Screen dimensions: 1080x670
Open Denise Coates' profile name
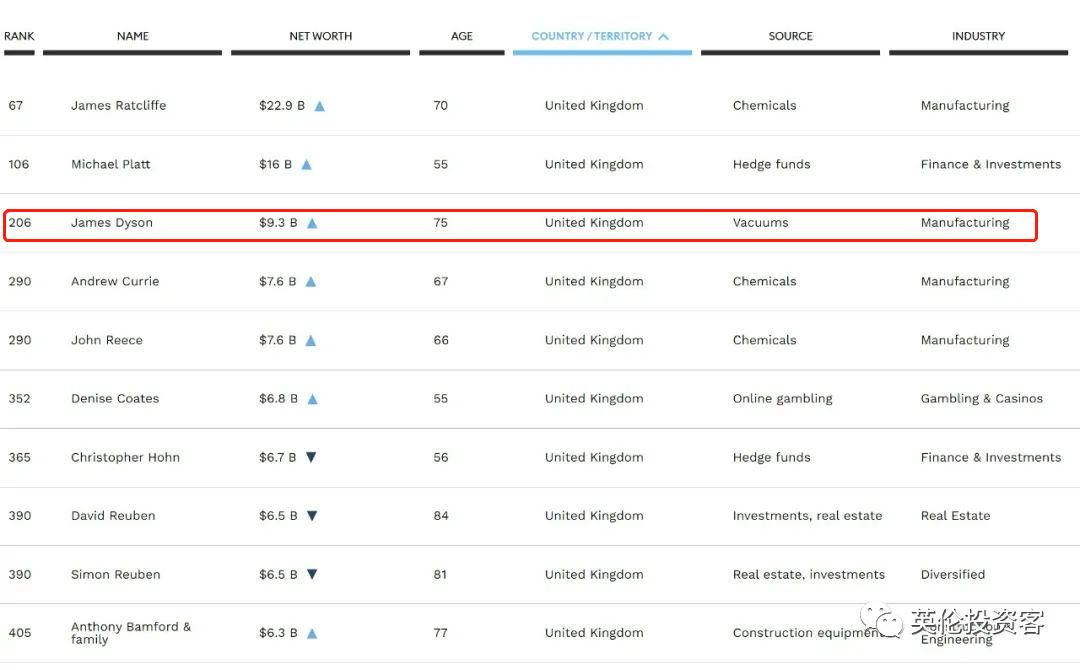click(x=115, y=399)
